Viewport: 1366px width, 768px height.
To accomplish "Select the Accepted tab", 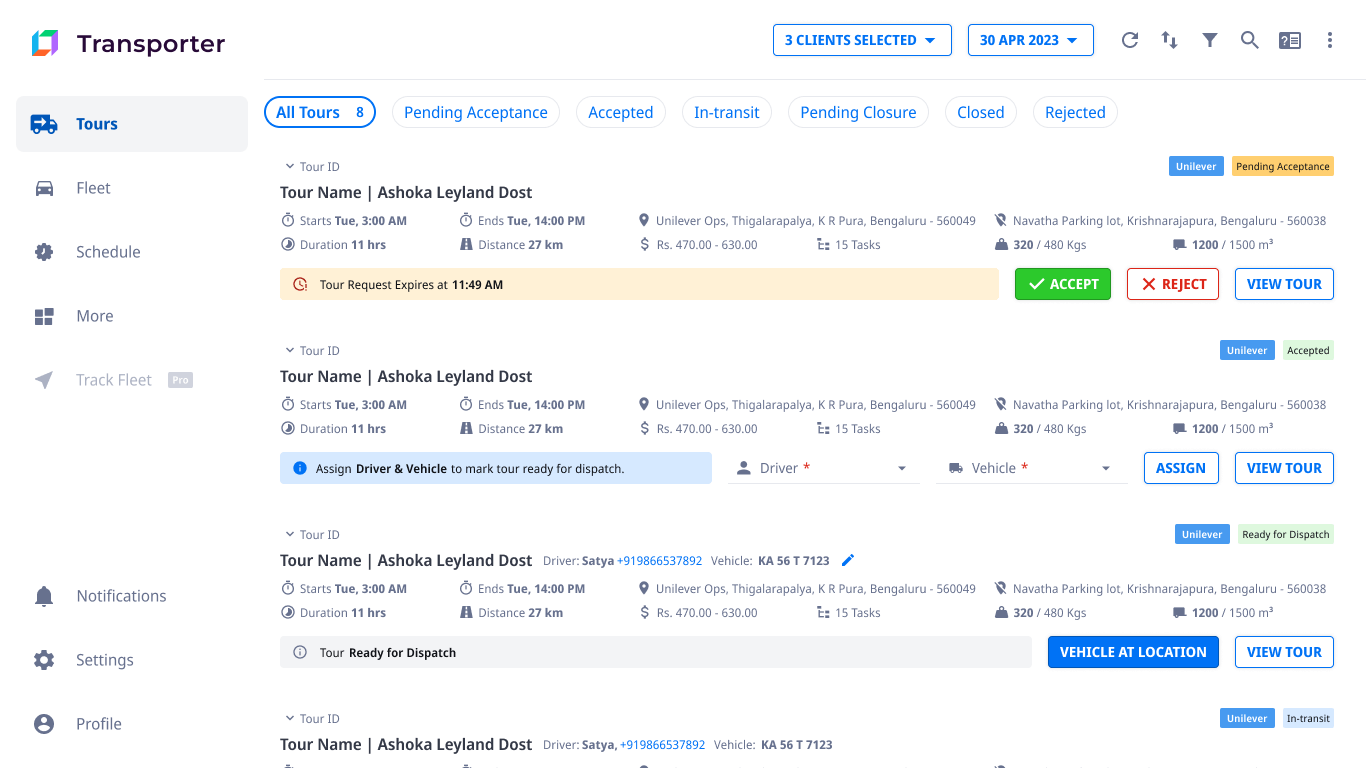I will (x=621, y=112).
